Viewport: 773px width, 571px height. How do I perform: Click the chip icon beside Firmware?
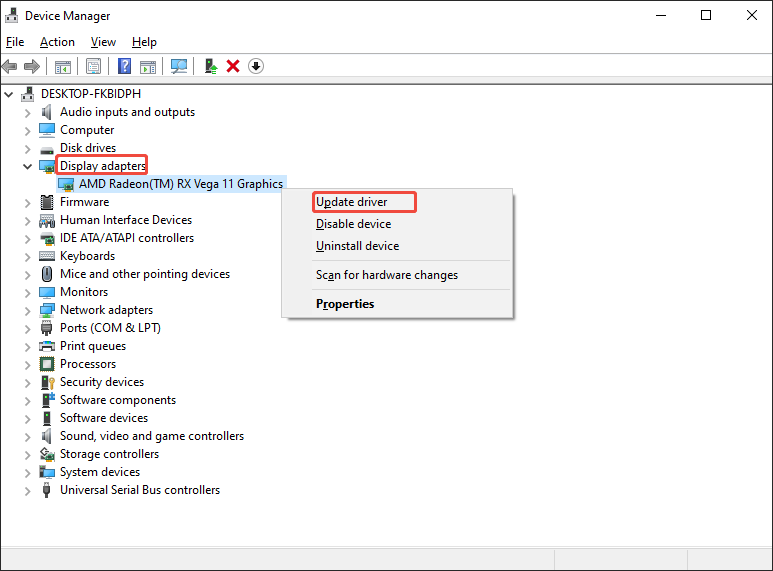click(x=47, y=202)
